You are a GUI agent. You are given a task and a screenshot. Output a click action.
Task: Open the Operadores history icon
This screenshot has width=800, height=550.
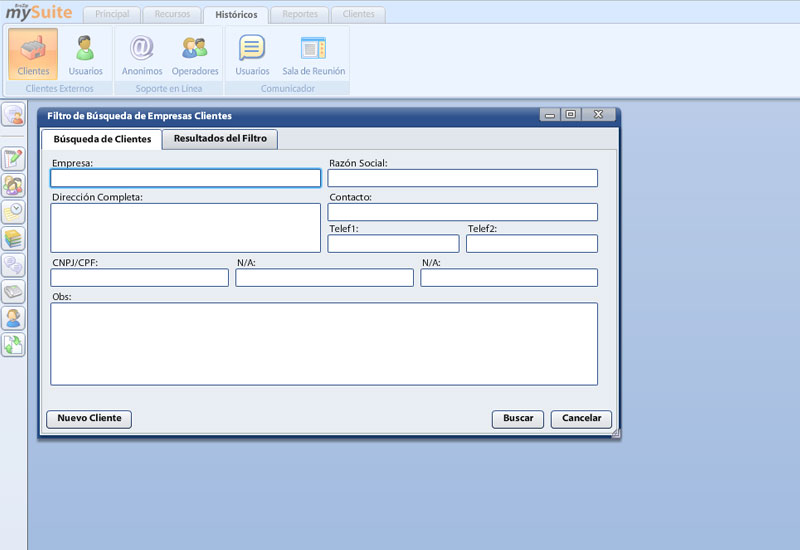tap(195, 54)
